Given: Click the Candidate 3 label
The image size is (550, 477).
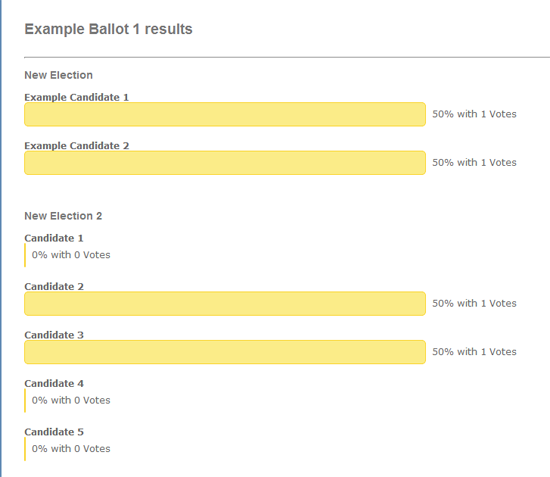Looking at the screenshot, I should 54,335.
